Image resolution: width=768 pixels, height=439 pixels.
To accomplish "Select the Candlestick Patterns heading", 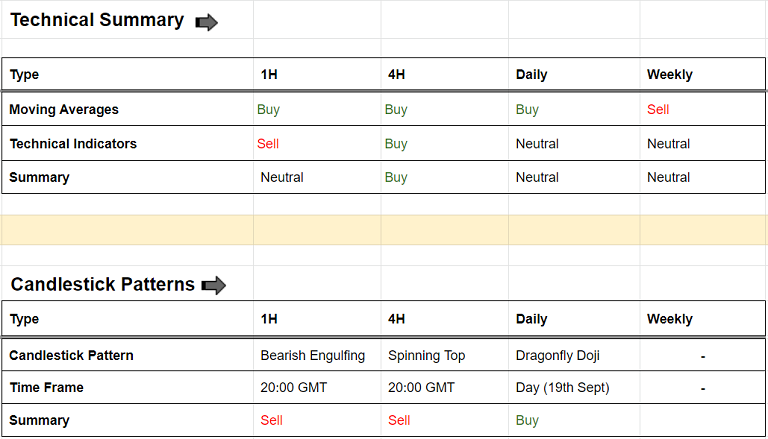I will point(102,285).
